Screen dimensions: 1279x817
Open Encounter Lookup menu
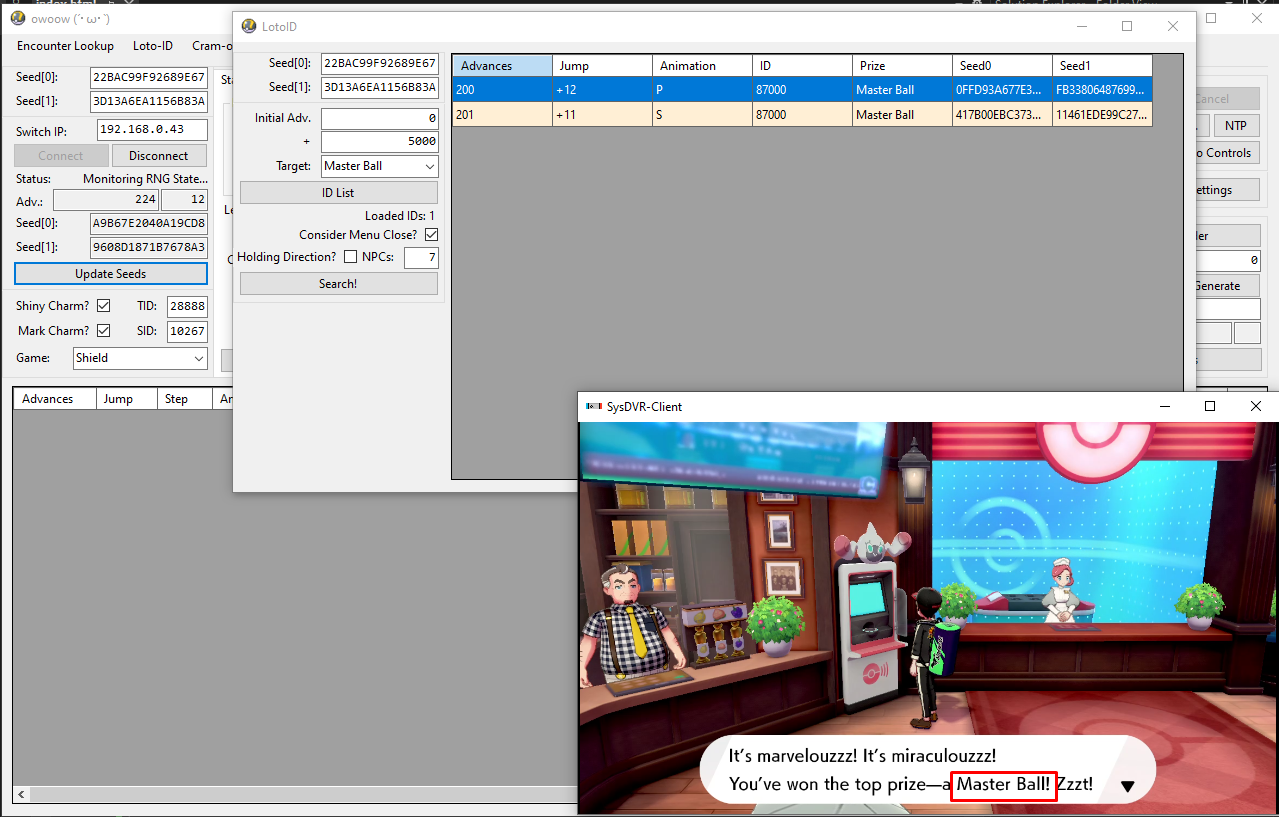click(66, 46)
